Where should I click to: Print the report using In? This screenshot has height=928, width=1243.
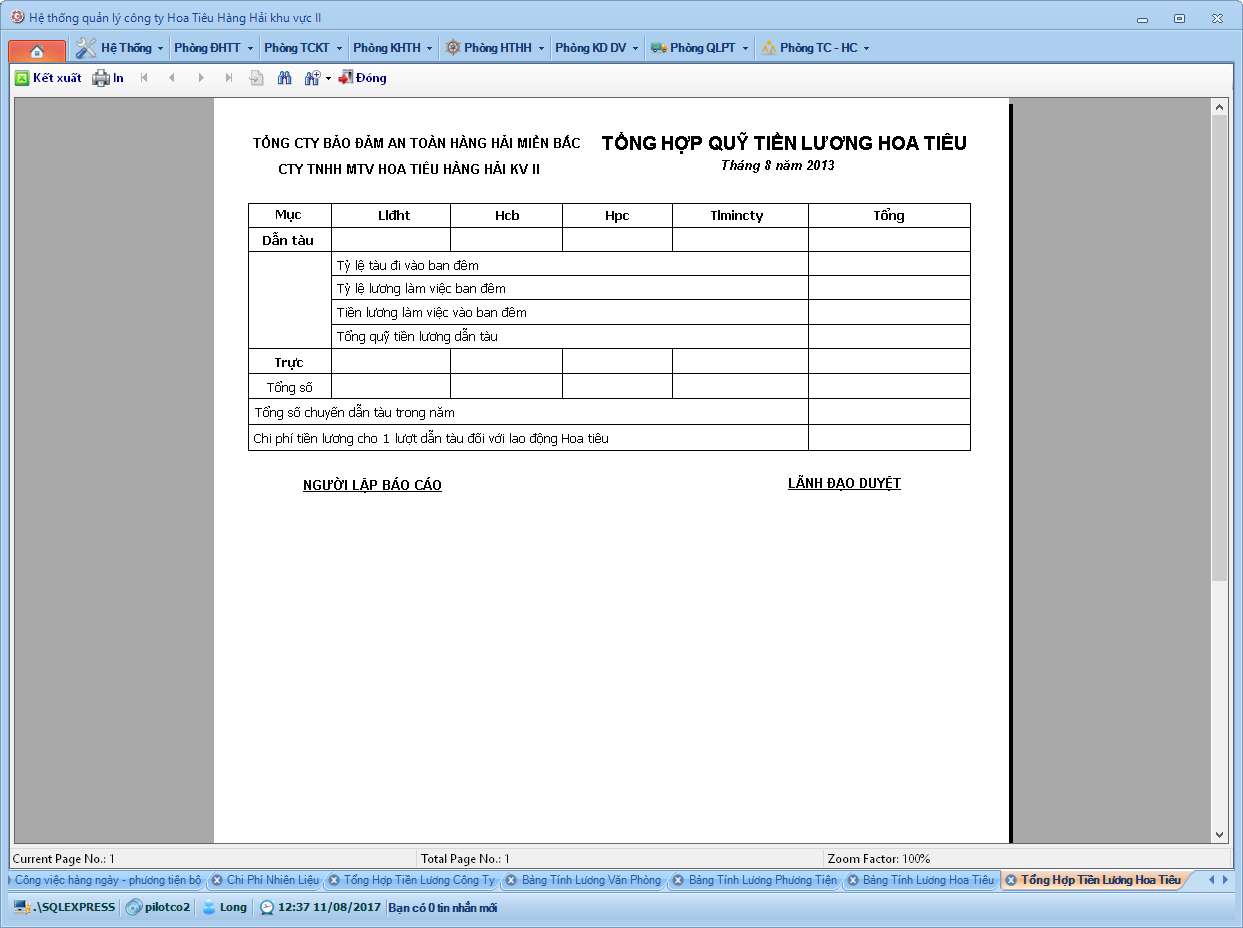[x=108, y=78]
